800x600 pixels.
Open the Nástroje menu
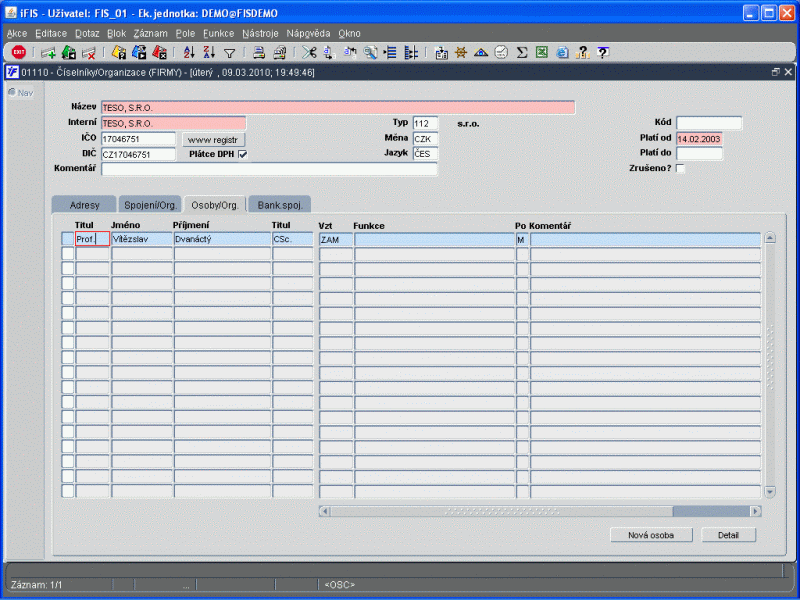pyautogui.click(x=260, y=34)
